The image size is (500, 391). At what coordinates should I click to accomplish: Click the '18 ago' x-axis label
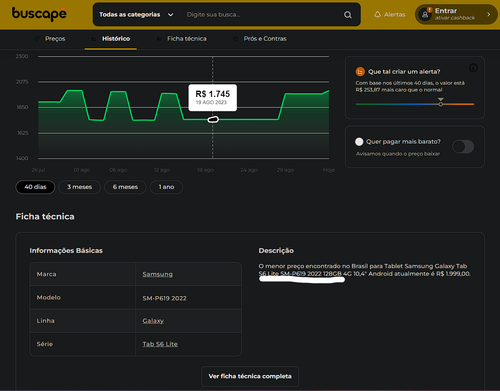pyautogui.click(x=205, y=170)
